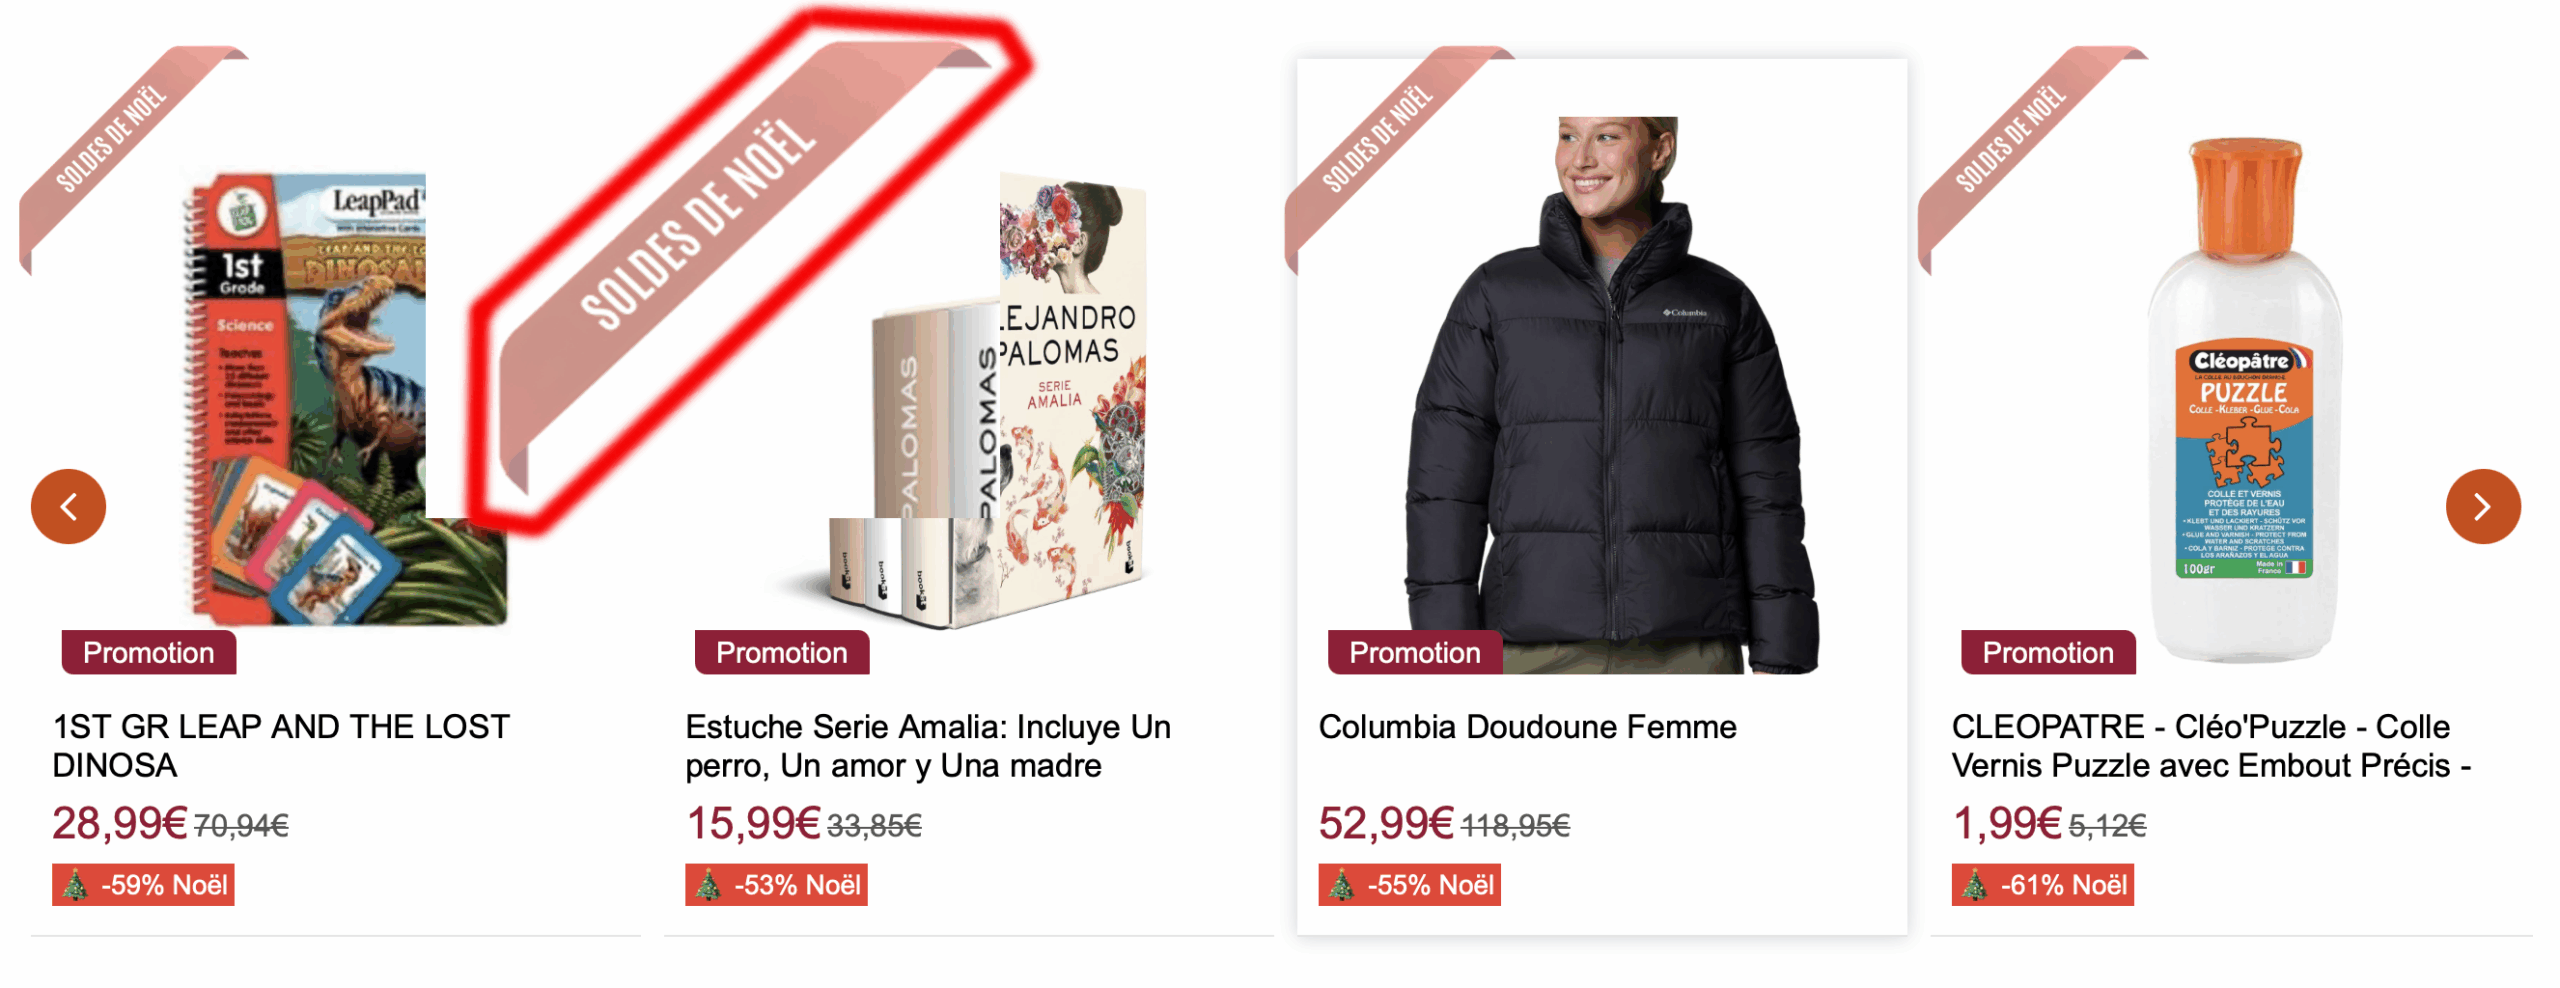This screenshot has width=2560, height=988.
Task: Click the next carousel arrow button
Action: pos(2482,506)
